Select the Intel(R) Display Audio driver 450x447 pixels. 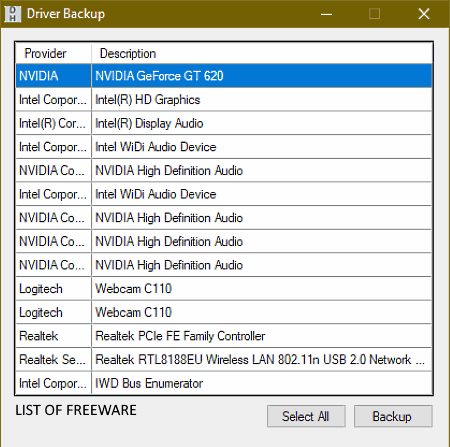[x=224, y=123]
